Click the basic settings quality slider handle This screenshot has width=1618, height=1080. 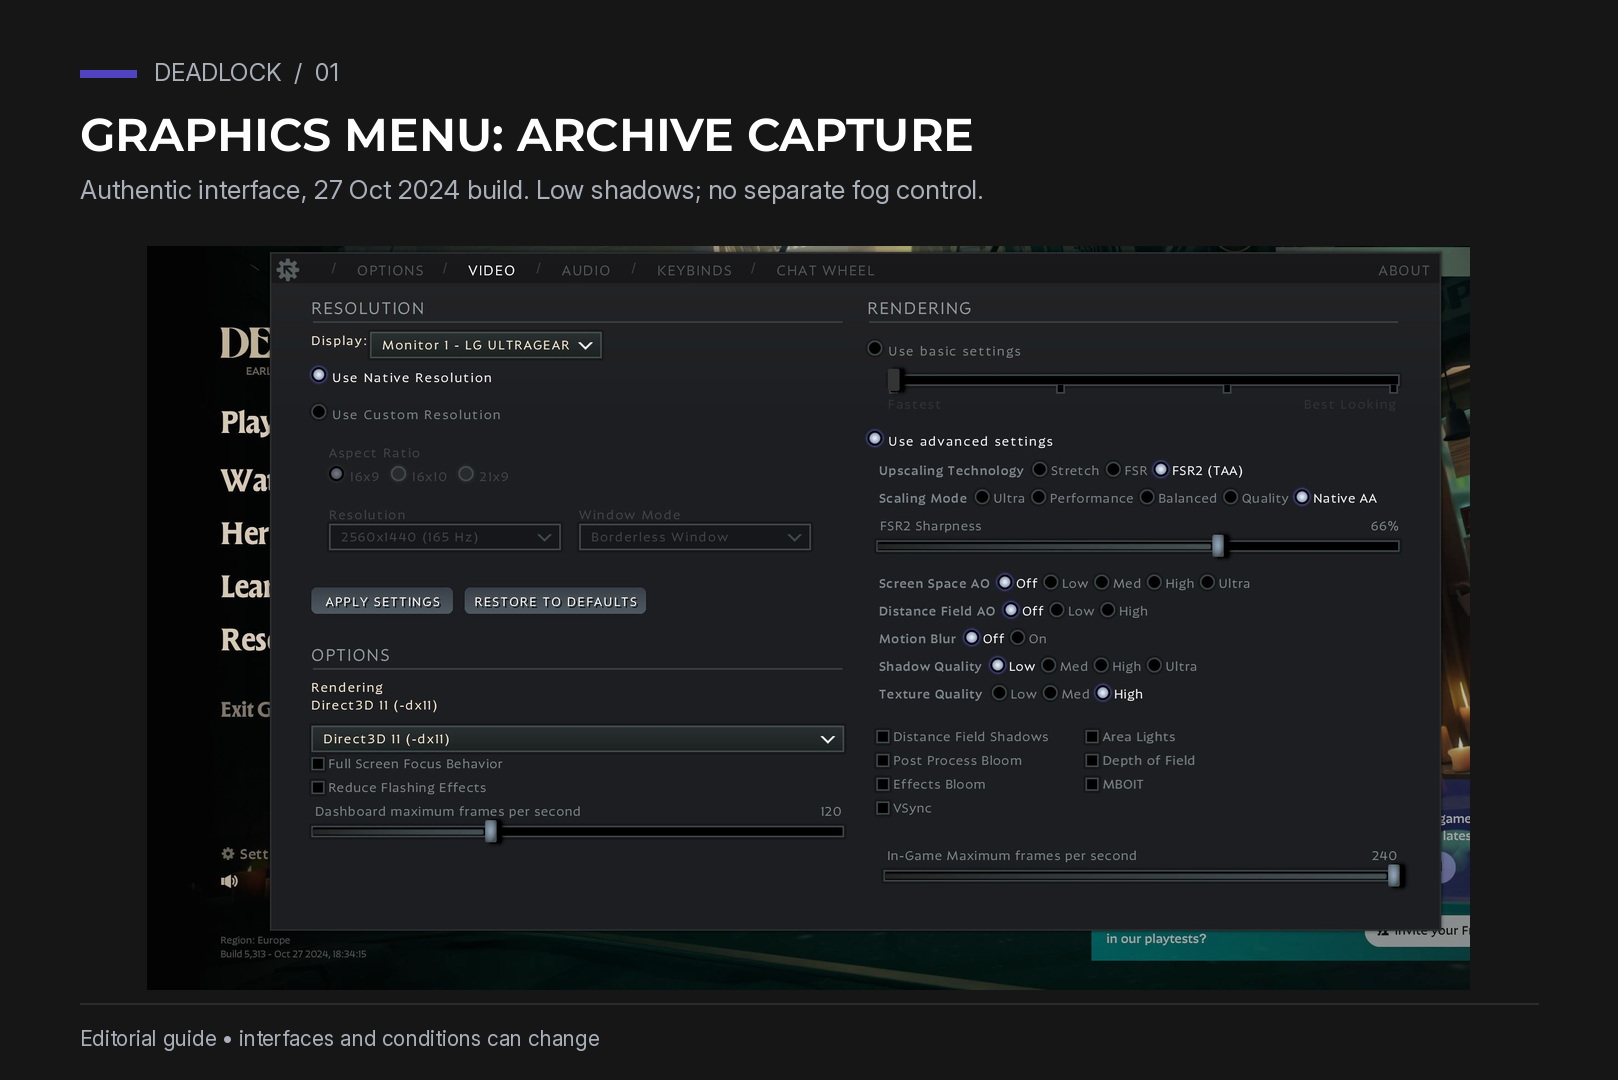coord(895,380)
